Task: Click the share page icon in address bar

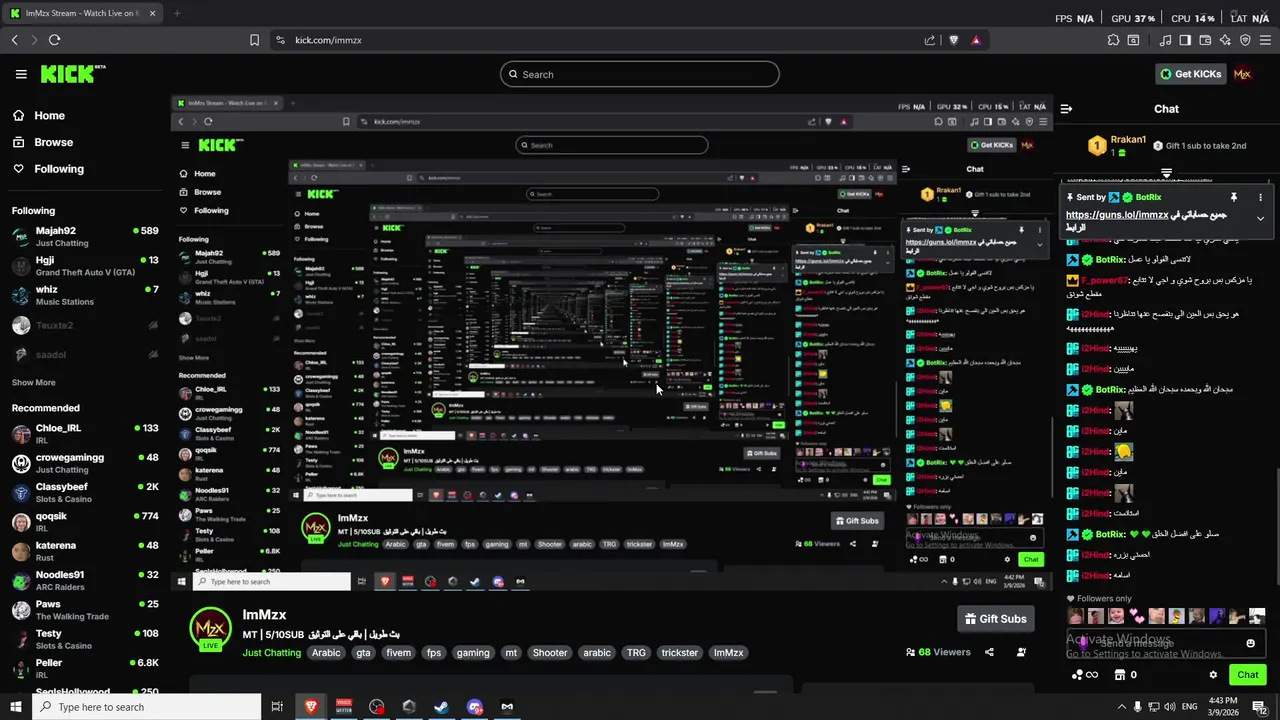Action: [x=930, y=40]
